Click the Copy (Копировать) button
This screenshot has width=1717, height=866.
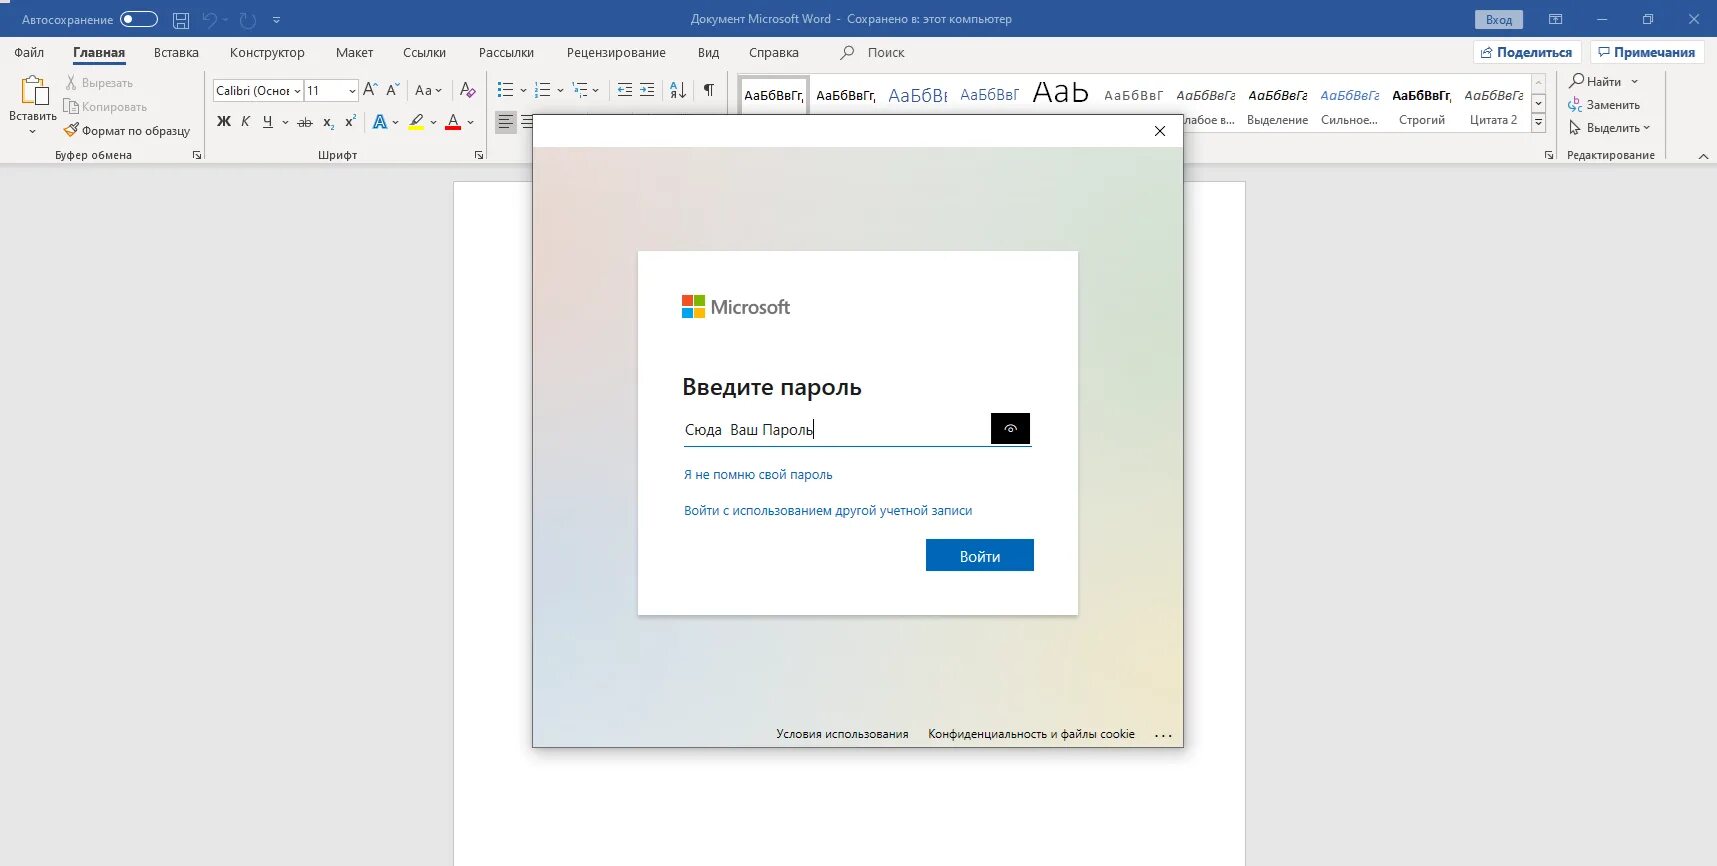pyautogui.click(x=105, y=107)
